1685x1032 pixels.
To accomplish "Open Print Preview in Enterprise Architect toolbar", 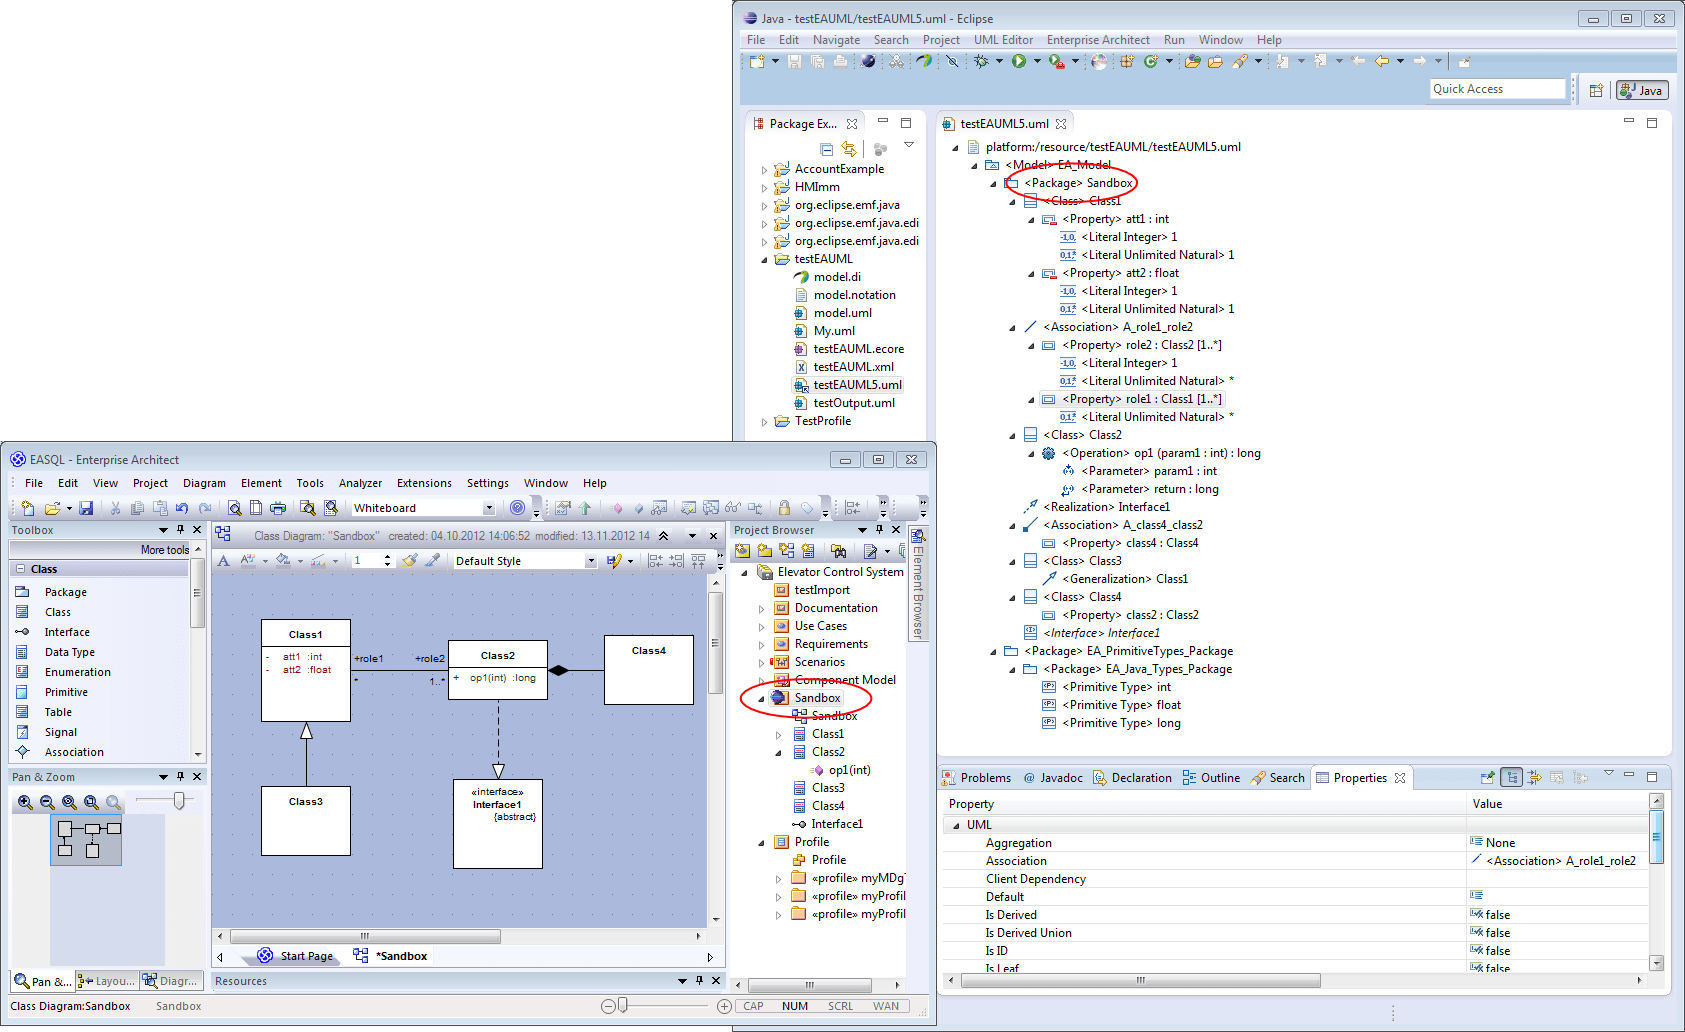I will [x=234, y=508].
